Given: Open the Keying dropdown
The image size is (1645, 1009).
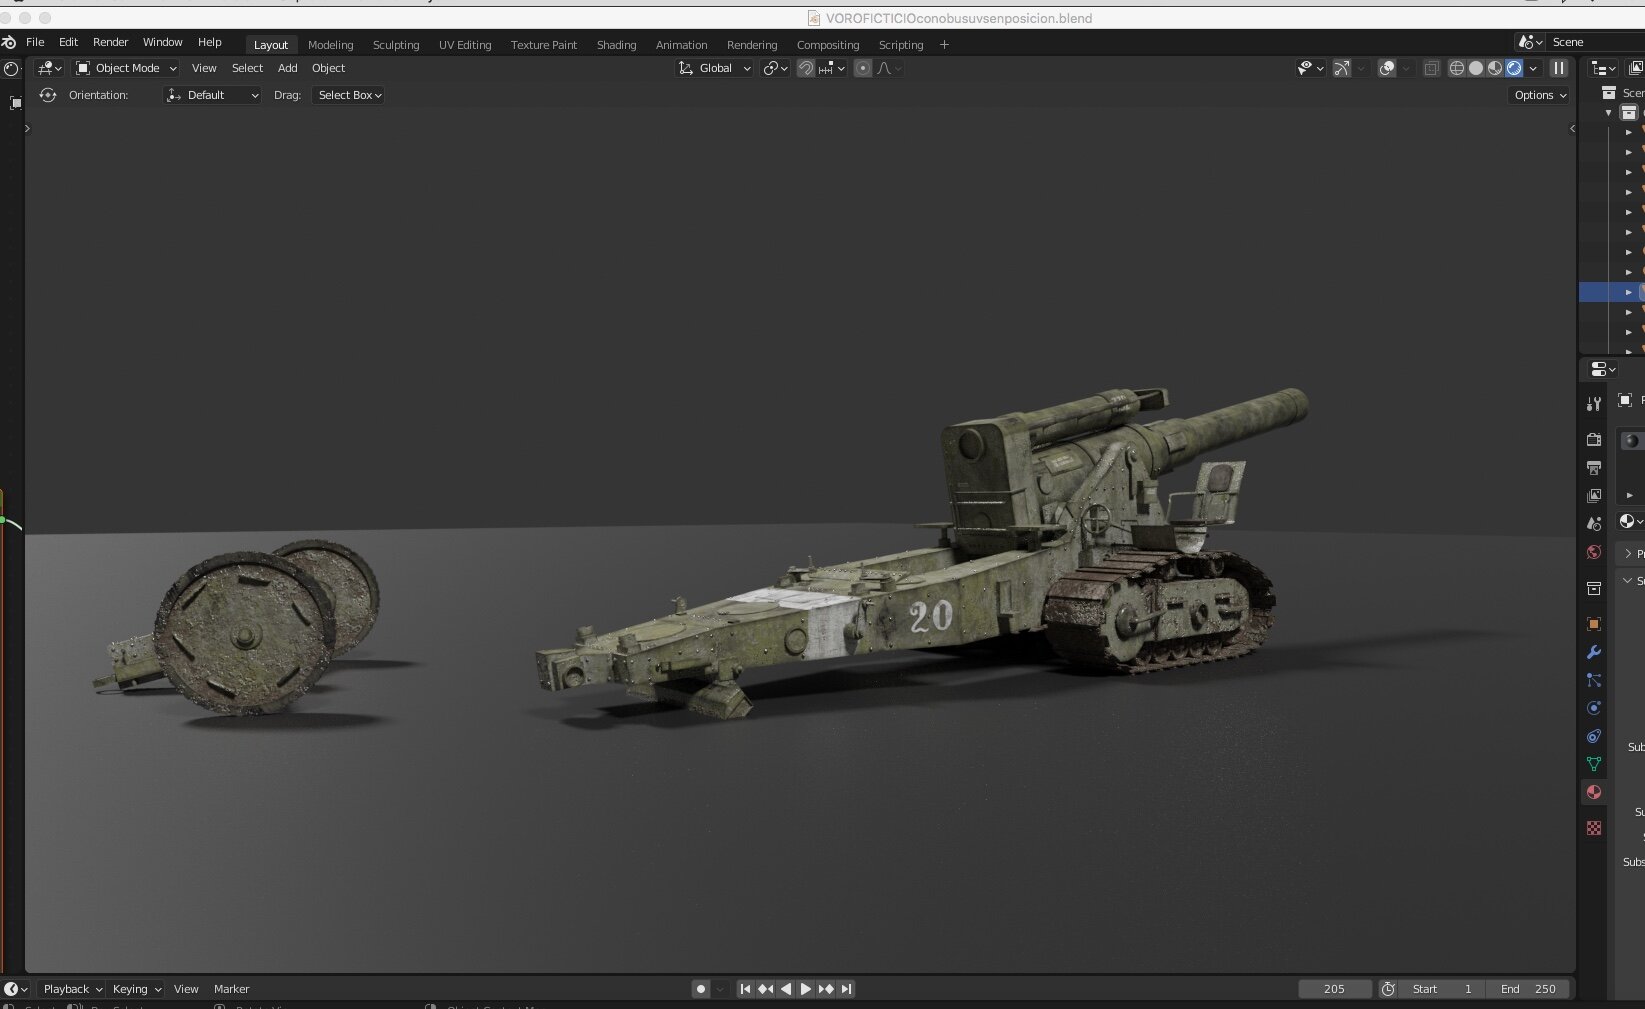Looking at the screenshot, I should coord(136,989).
